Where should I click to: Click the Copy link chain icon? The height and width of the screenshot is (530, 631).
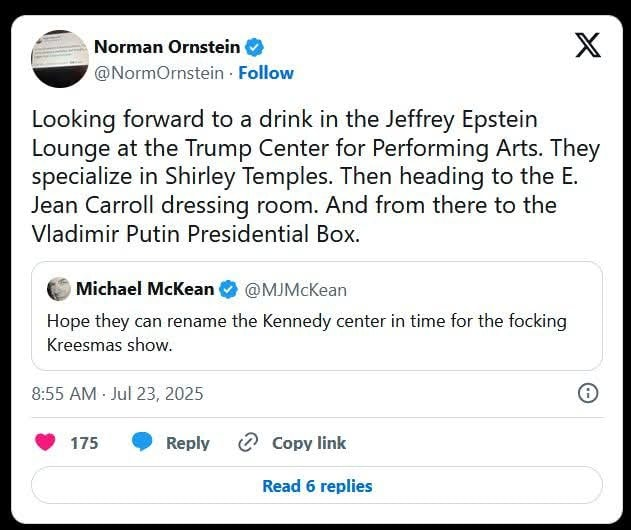pos(248,442)
